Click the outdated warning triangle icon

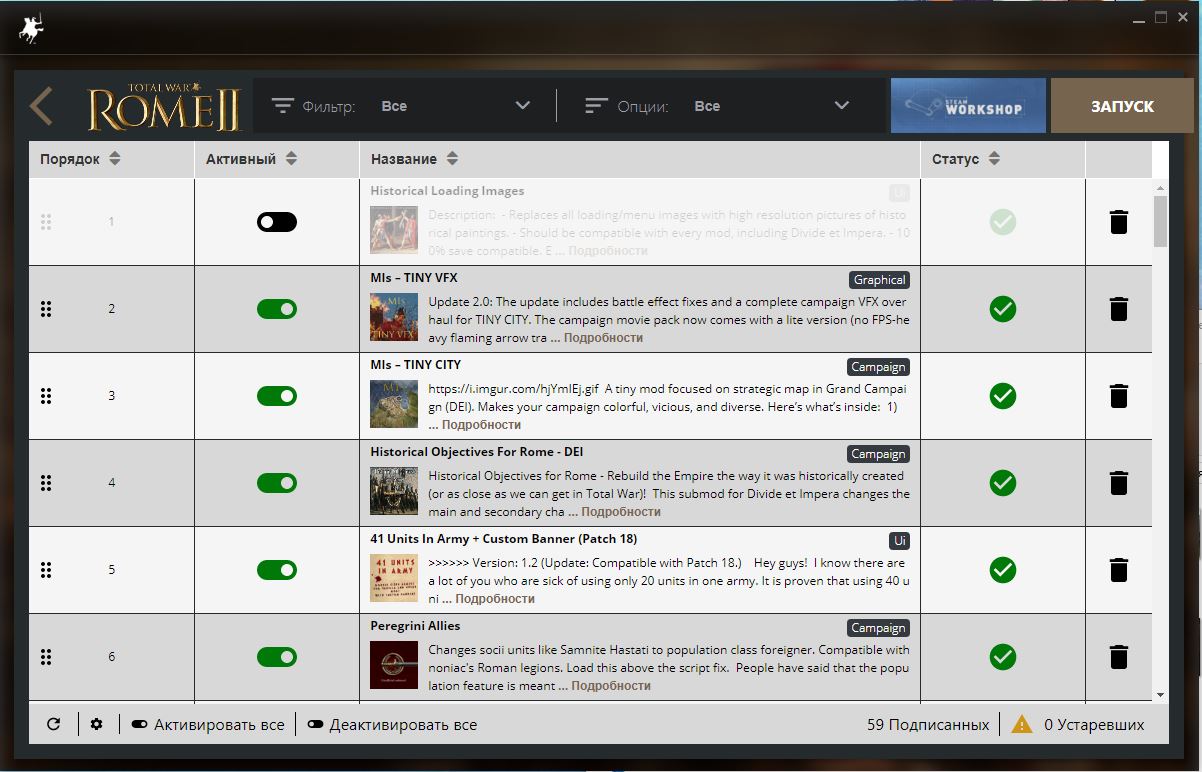pyautogui.click(x=1022, y=724)
